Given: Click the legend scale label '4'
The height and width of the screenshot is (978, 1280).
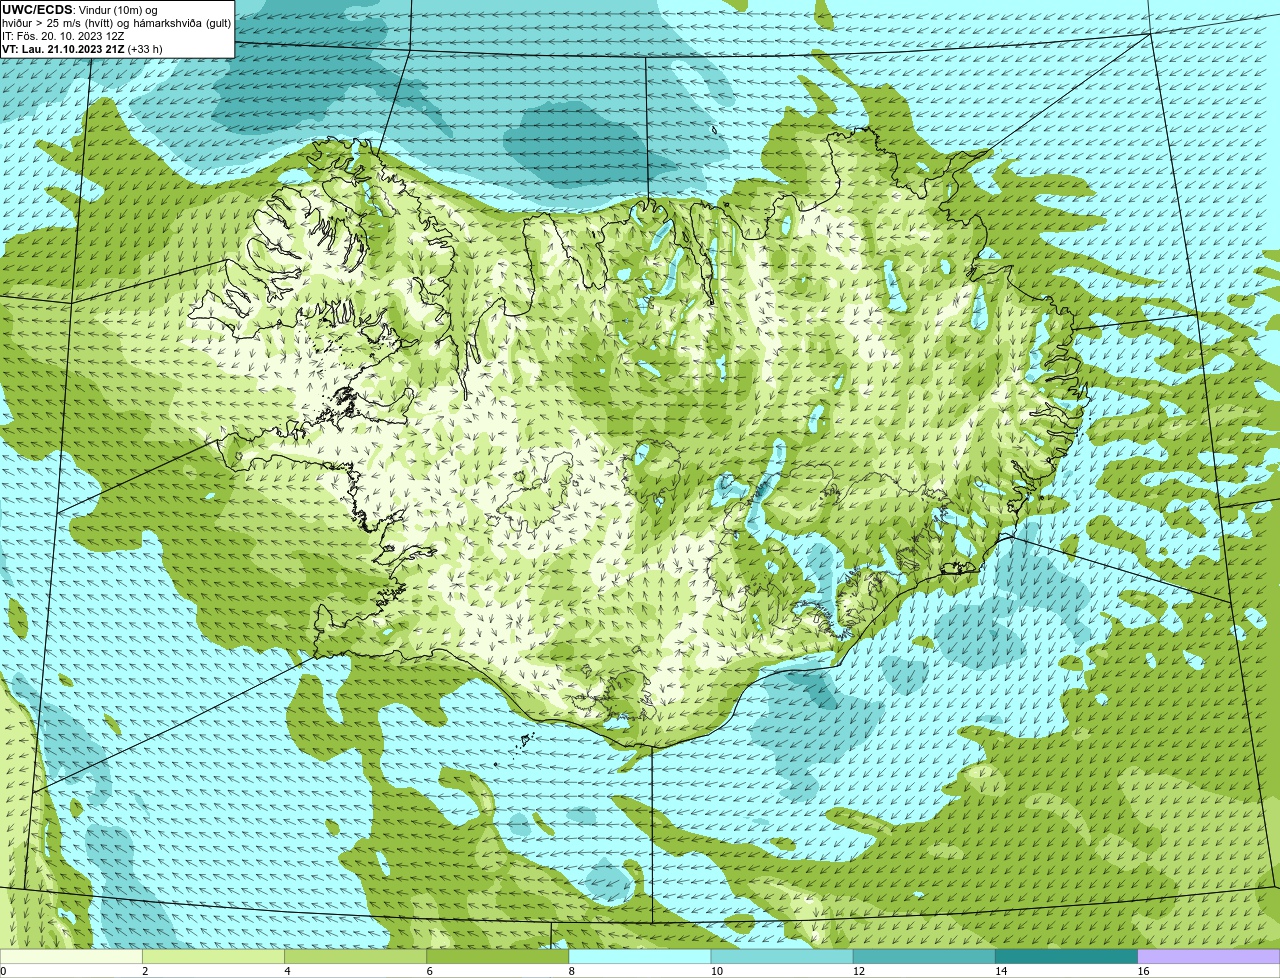Looking at the screenshot, I should [x=287, y=971].
